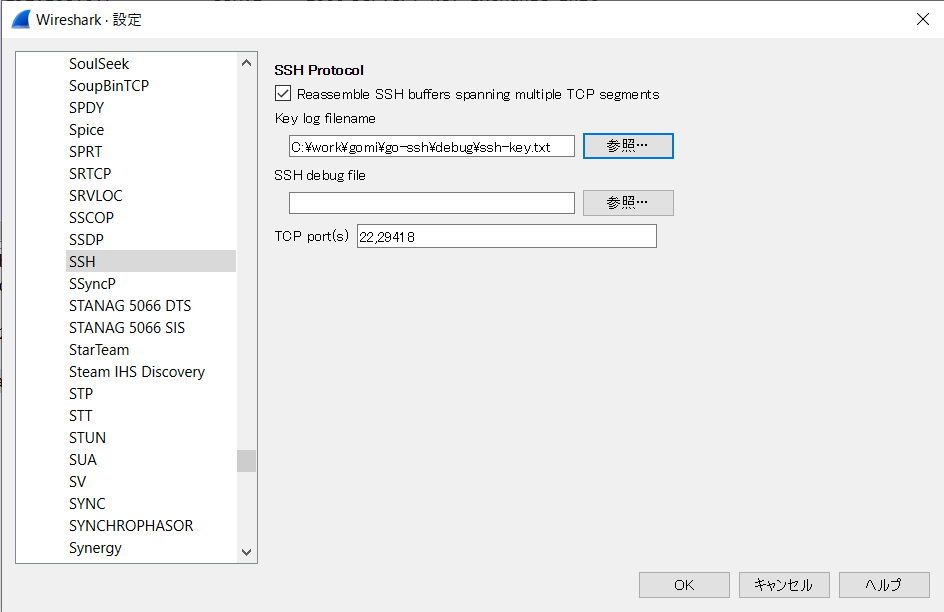Click the SSH debug file input field
The height and width of the screenshot is (612, 944).
tap(432, 203)
